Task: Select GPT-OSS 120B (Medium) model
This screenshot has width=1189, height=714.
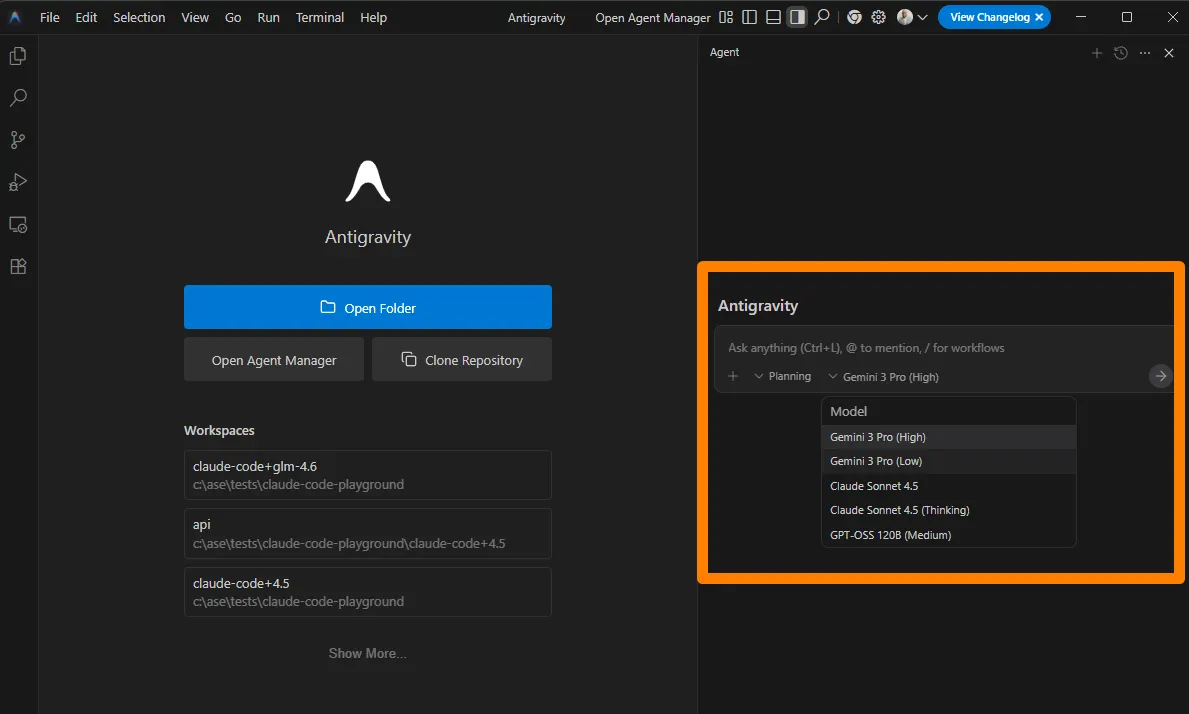Action: (949, 535)
